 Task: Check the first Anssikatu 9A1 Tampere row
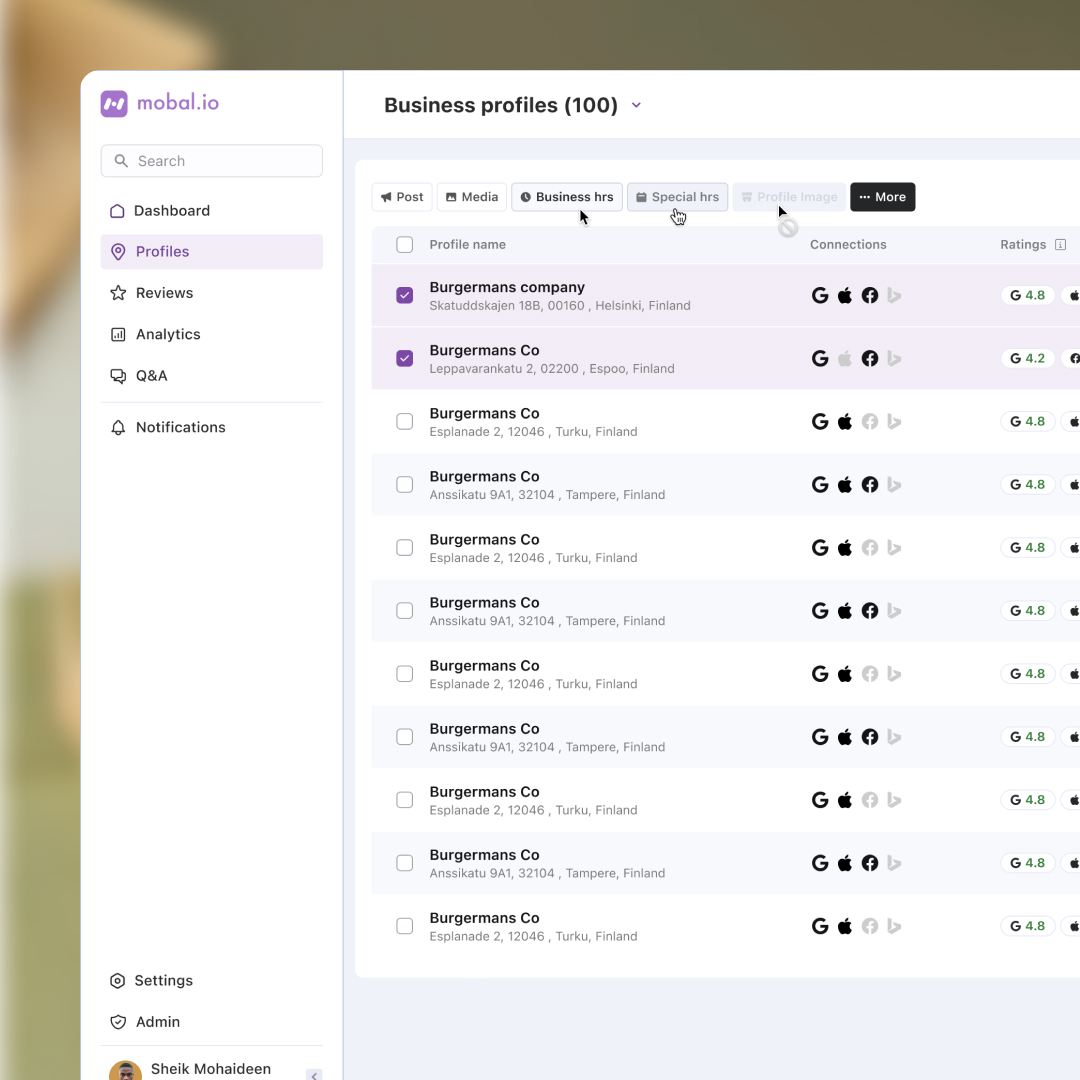(x=404, y=484)
